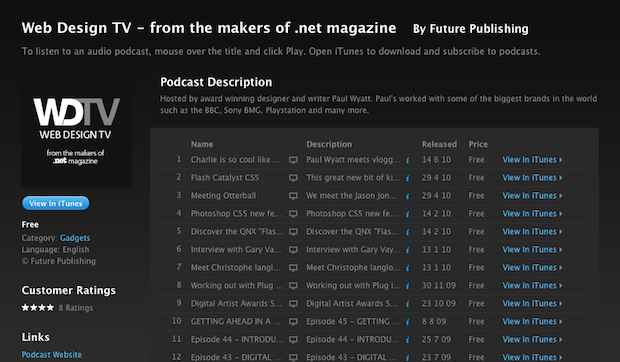
Task: Open info icon for This great new bit description
Action: coord(407,178)
